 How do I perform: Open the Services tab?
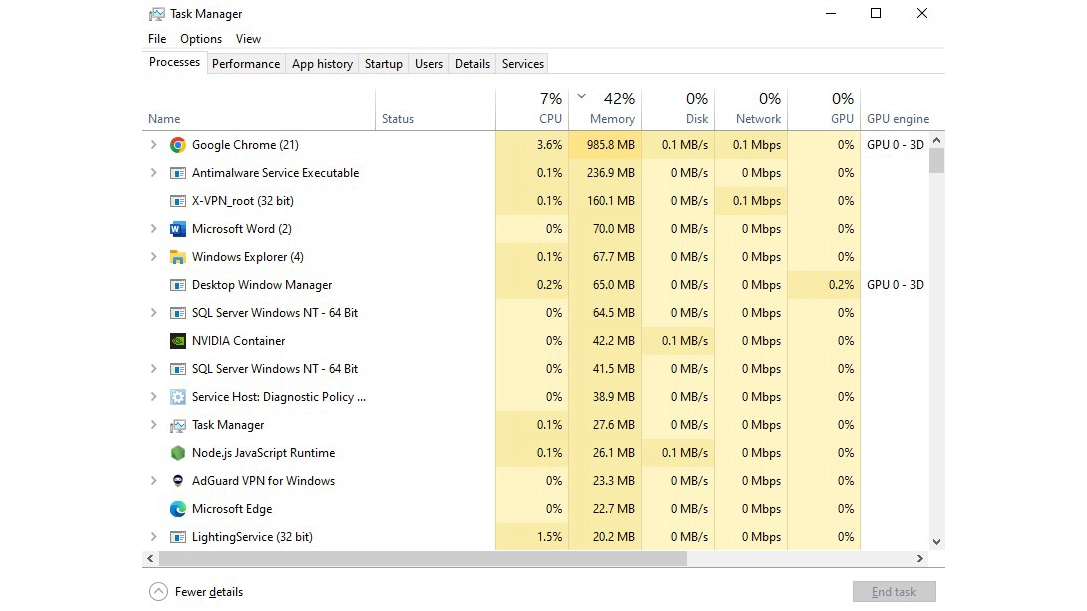(x=523, y=64)
